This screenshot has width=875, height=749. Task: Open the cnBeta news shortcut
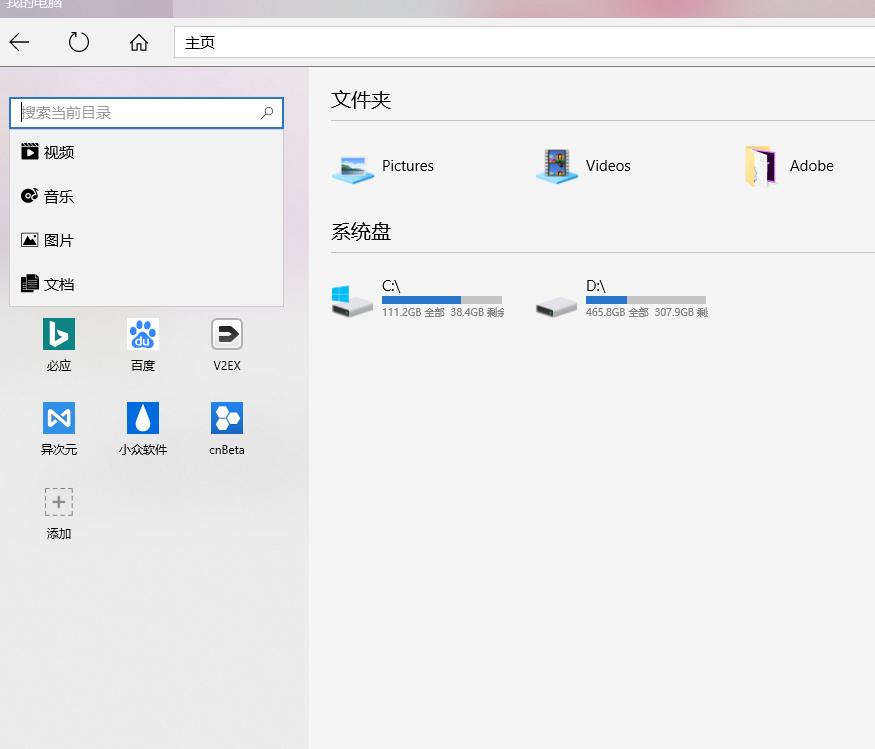pyautogui.click(x=226, y=428)
